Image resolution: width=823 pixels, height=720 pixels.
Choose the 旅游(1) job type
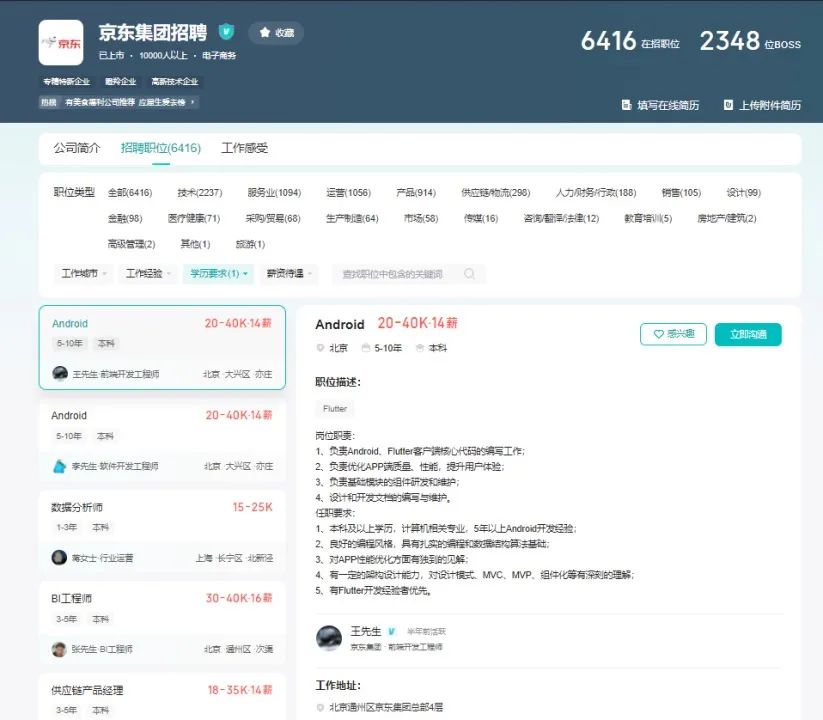pyautogui.click(x=250, y=244)
